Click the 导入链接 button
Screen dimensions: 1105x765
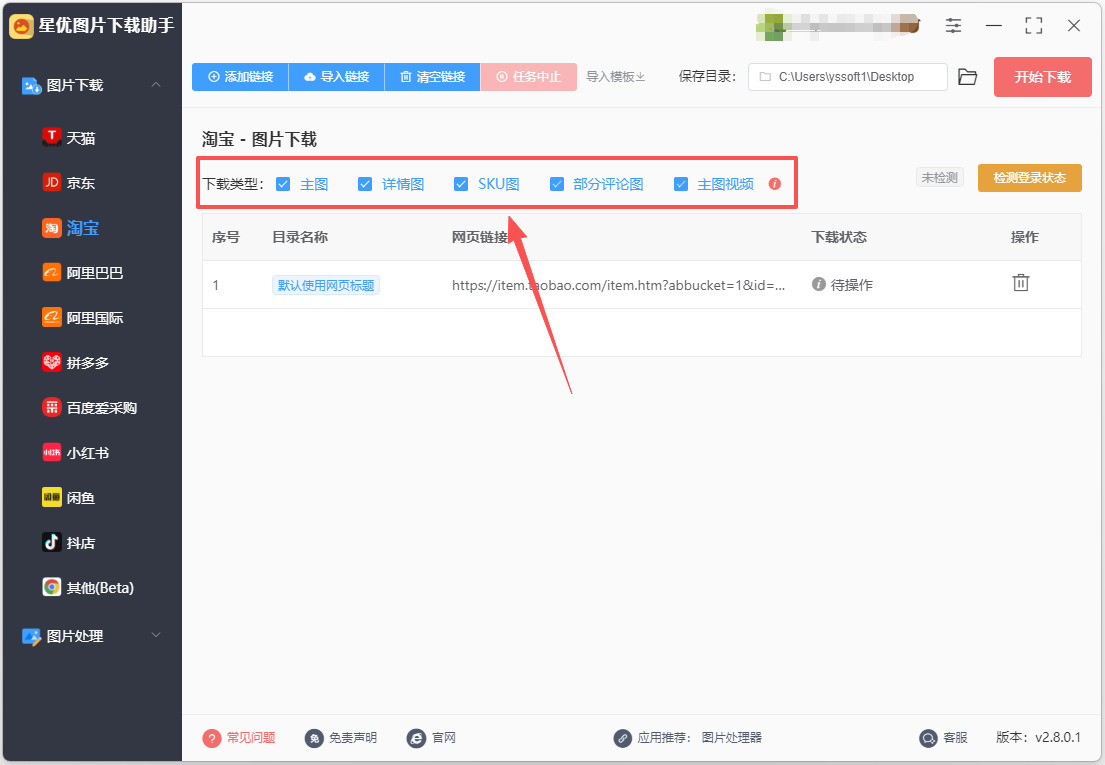point(337,77)
